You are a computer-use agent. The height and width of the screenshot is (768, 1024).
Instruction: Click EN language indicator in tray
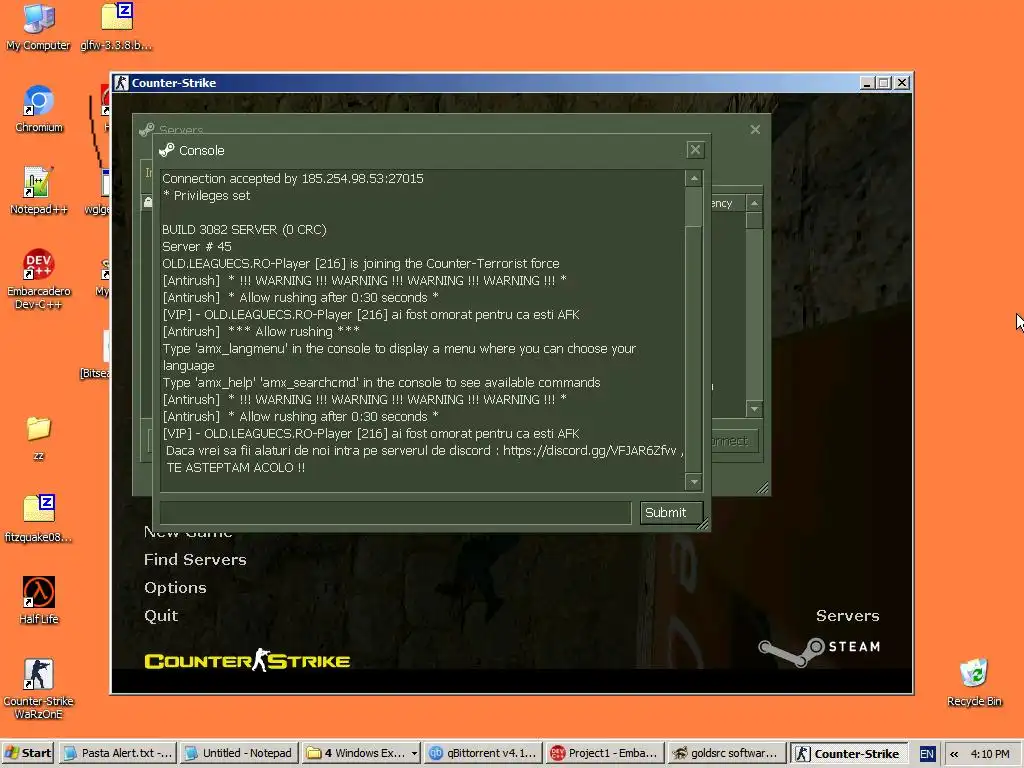(x=926, y=754)
